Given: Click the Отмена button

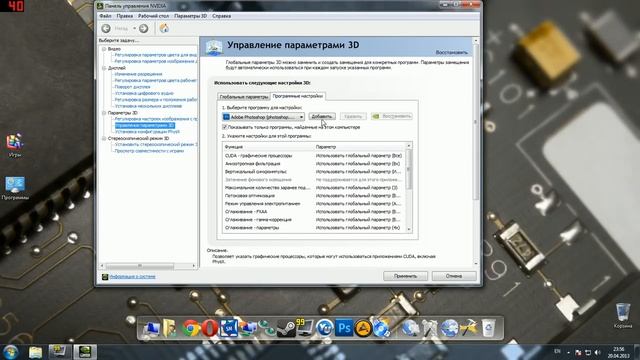Looking at the screenshot, I should tap(454, 276).
